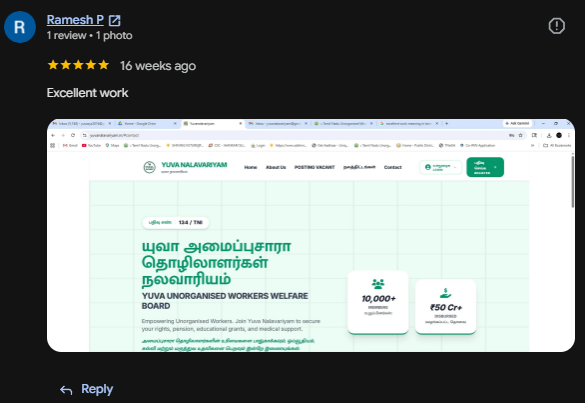
Task: Click the page's vertical scrollbar
Action: [x=572, y=182]
